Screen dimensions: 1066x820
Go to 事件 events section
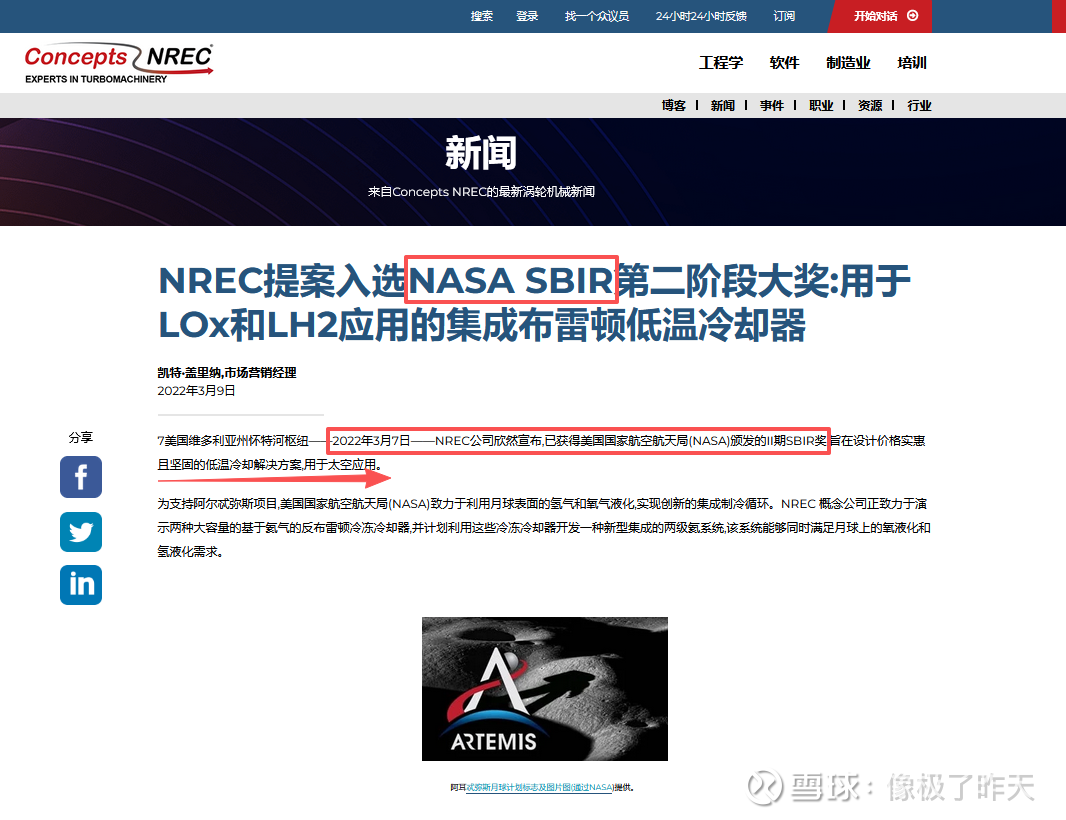(772, 105)
